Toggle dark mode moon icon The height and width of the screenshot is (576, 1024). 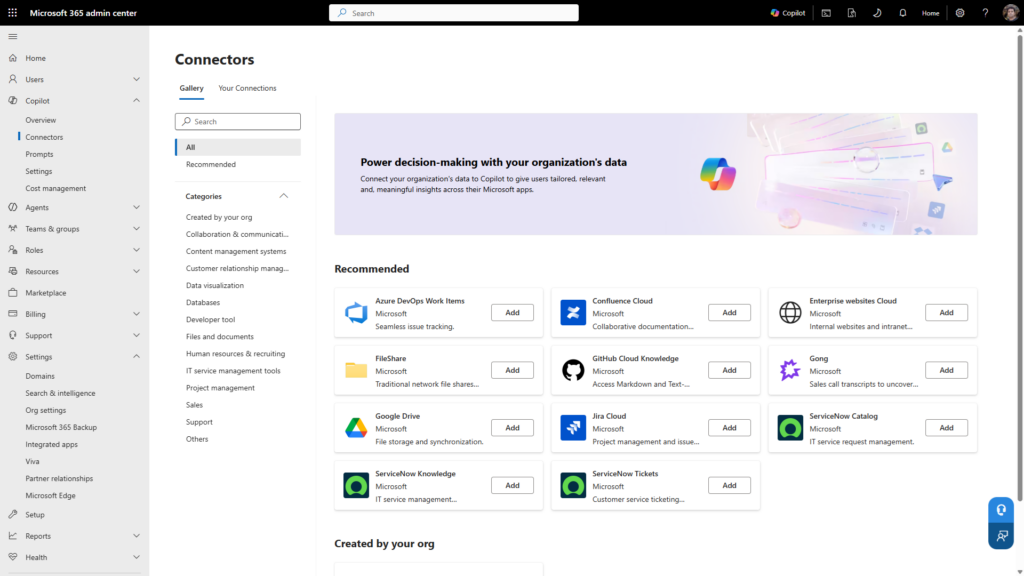point(877,12)
